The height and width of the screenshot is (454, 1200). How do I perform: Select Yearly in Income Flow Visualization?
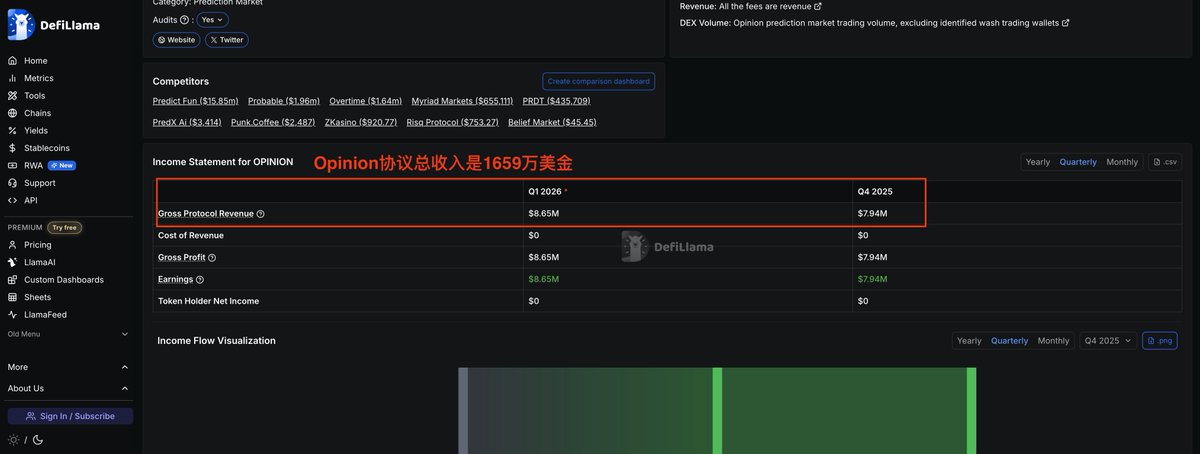(x=969, y=341)
